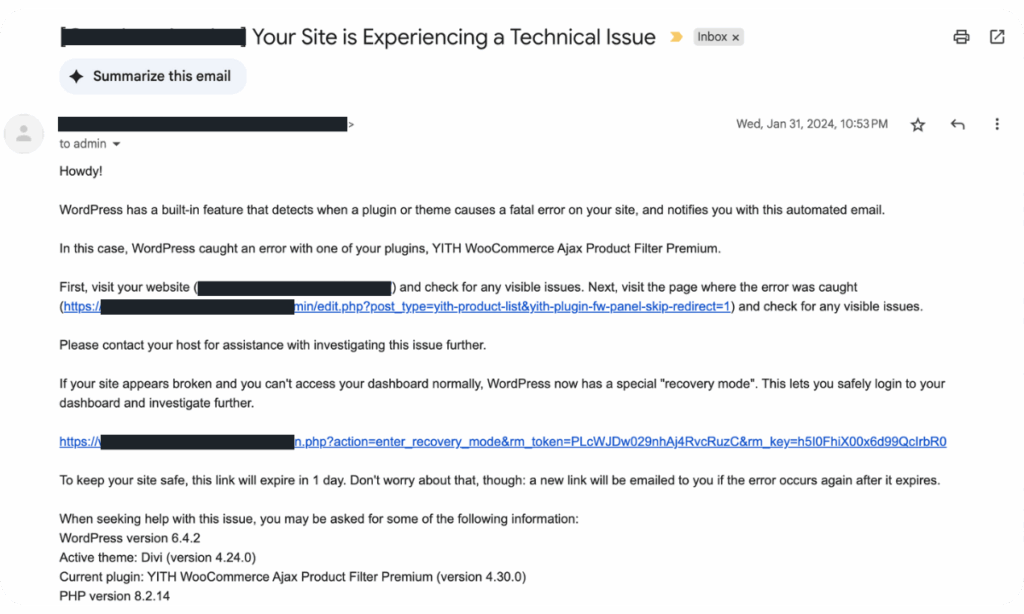Click the sender's profile avatar

pyautogui.click(x=24, y=133)
